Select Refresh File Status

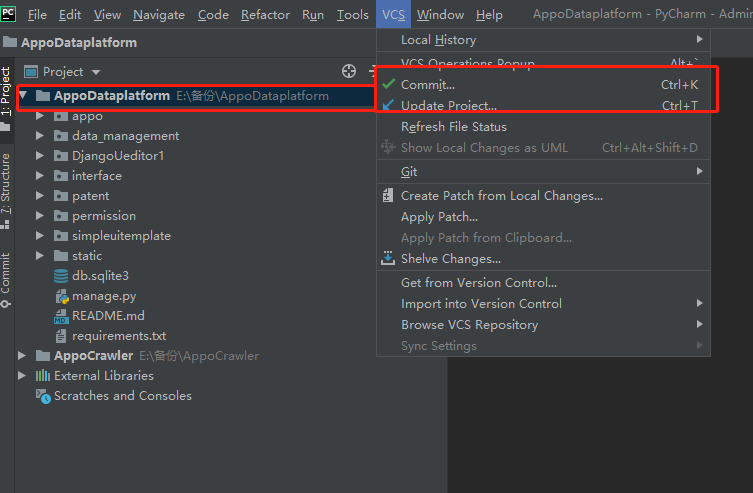click(x=543, y=127)
